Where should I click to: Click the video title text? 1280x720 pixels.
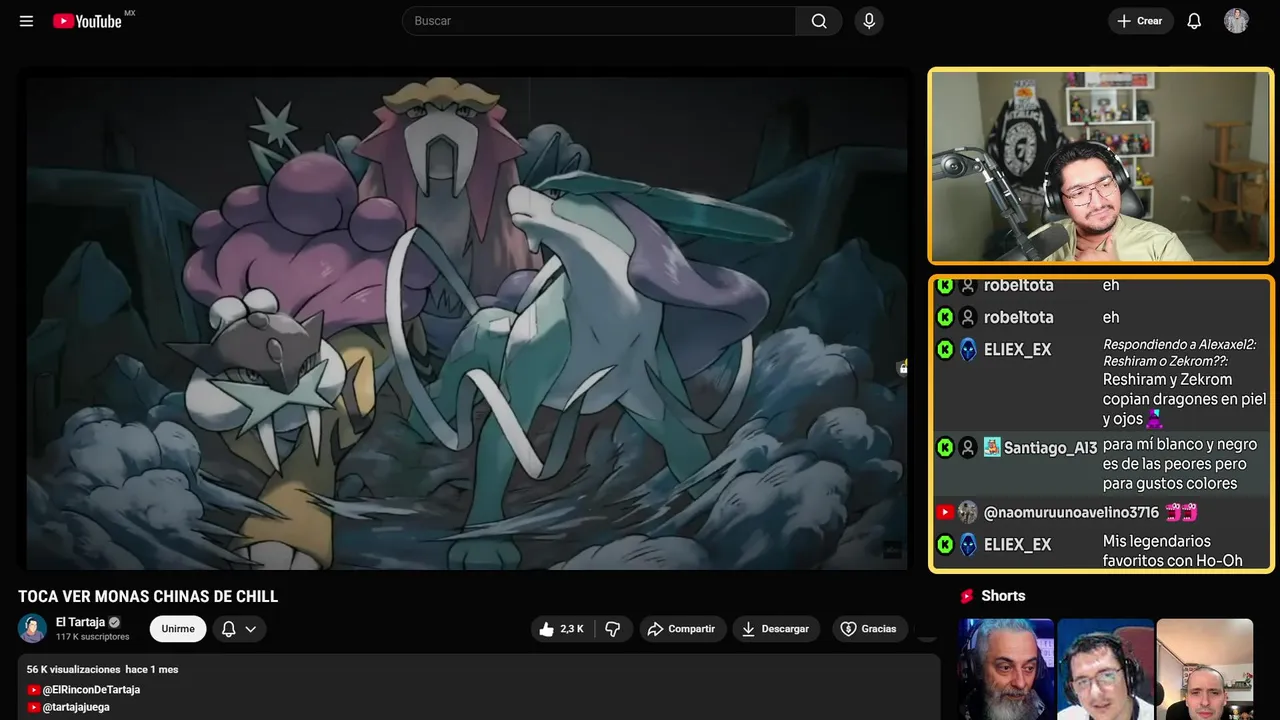coord(148,597)
